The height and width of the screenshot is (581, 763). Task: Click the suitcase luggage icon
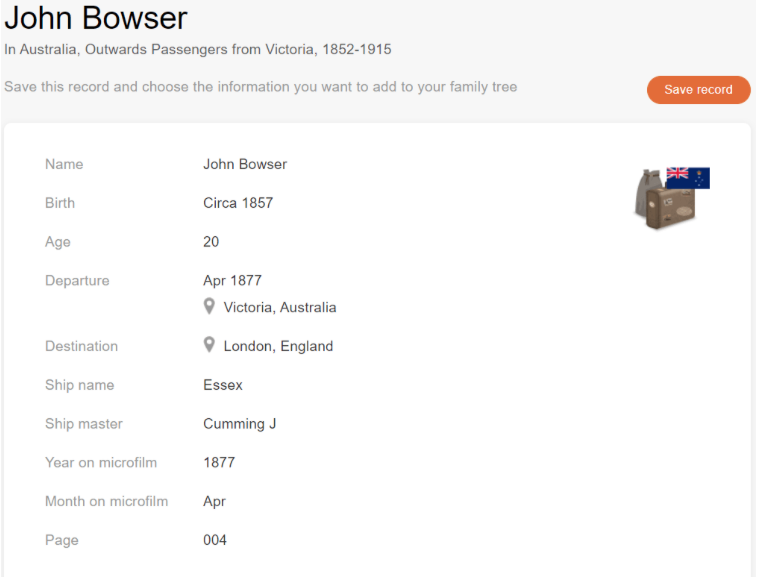[662, 202]
